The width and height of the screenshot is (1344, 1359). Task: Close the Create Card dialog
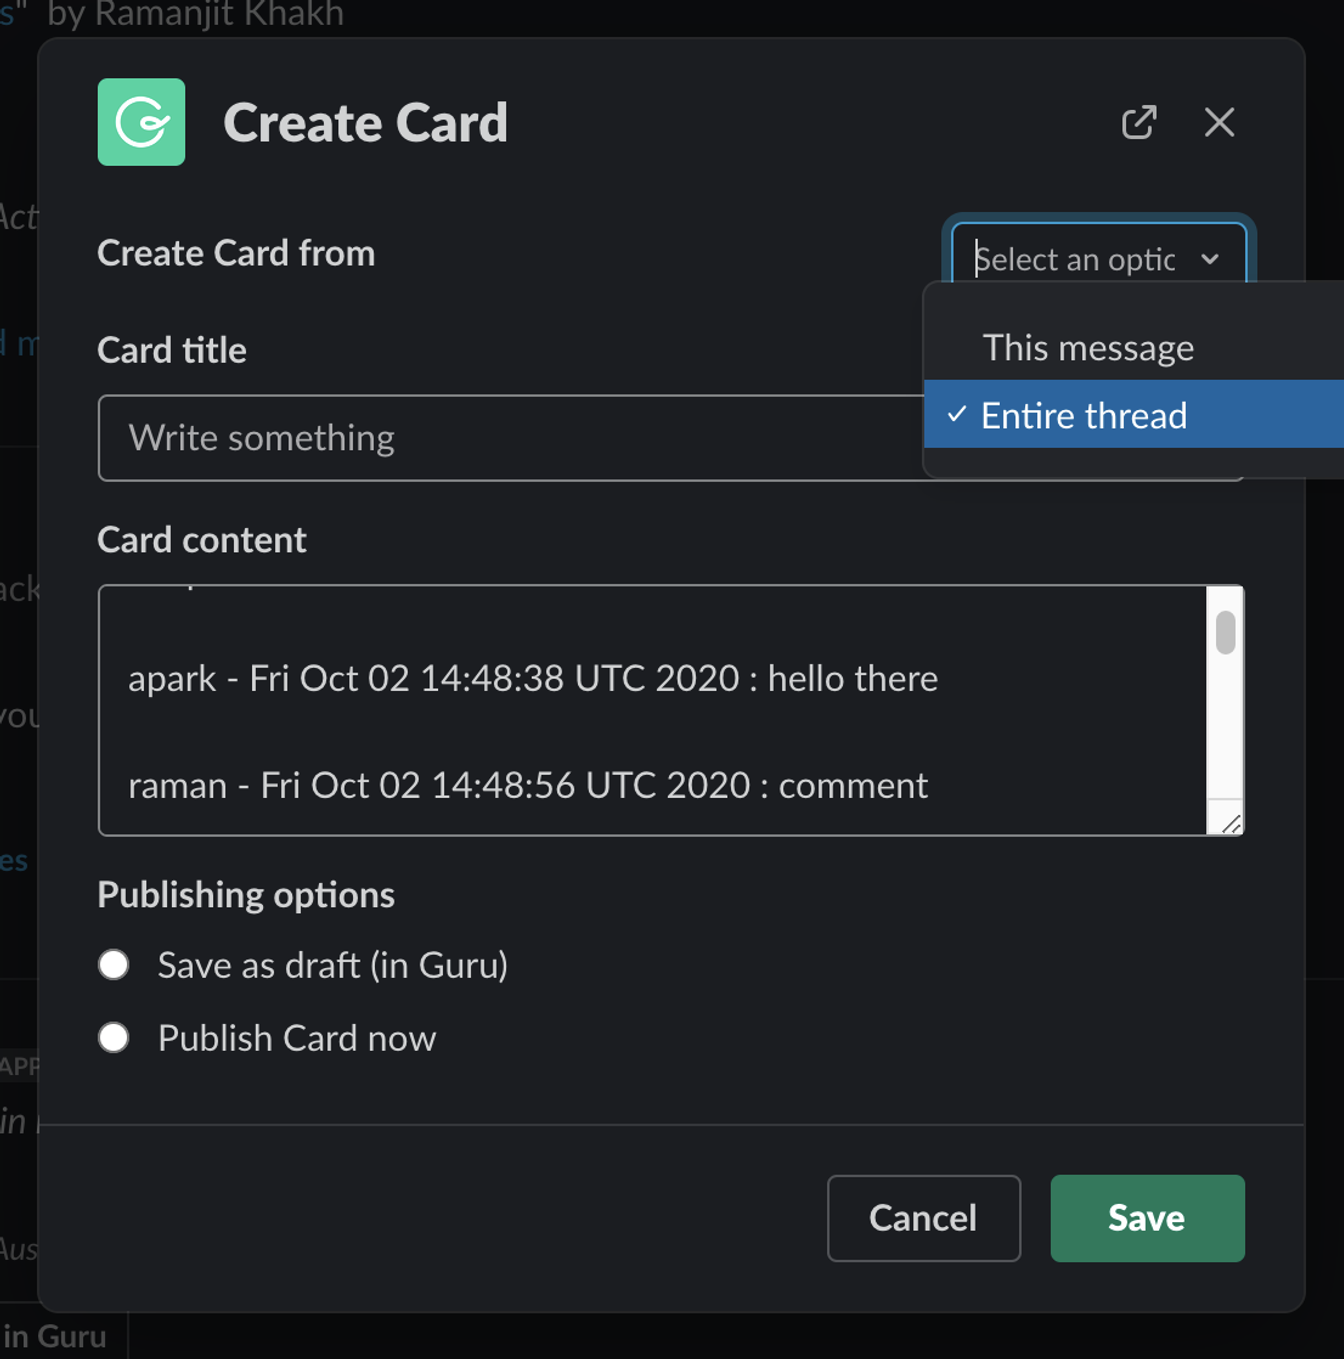1219,122
